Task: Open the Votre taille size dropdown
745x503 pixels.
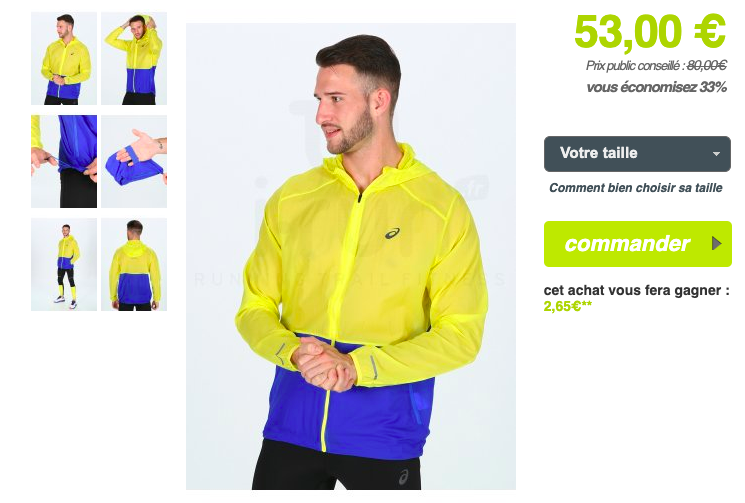Action: (x=637, y=154)
